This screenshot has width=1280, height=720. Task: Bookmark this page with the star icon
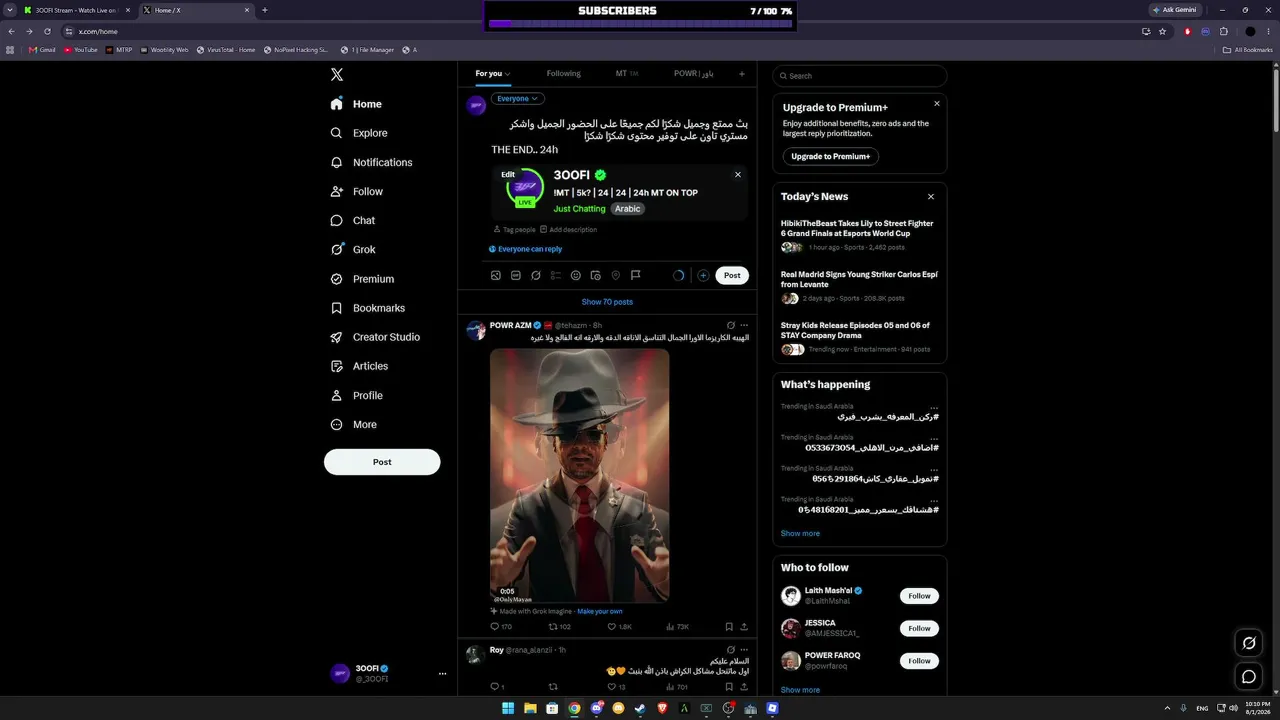click(1163, 31)
